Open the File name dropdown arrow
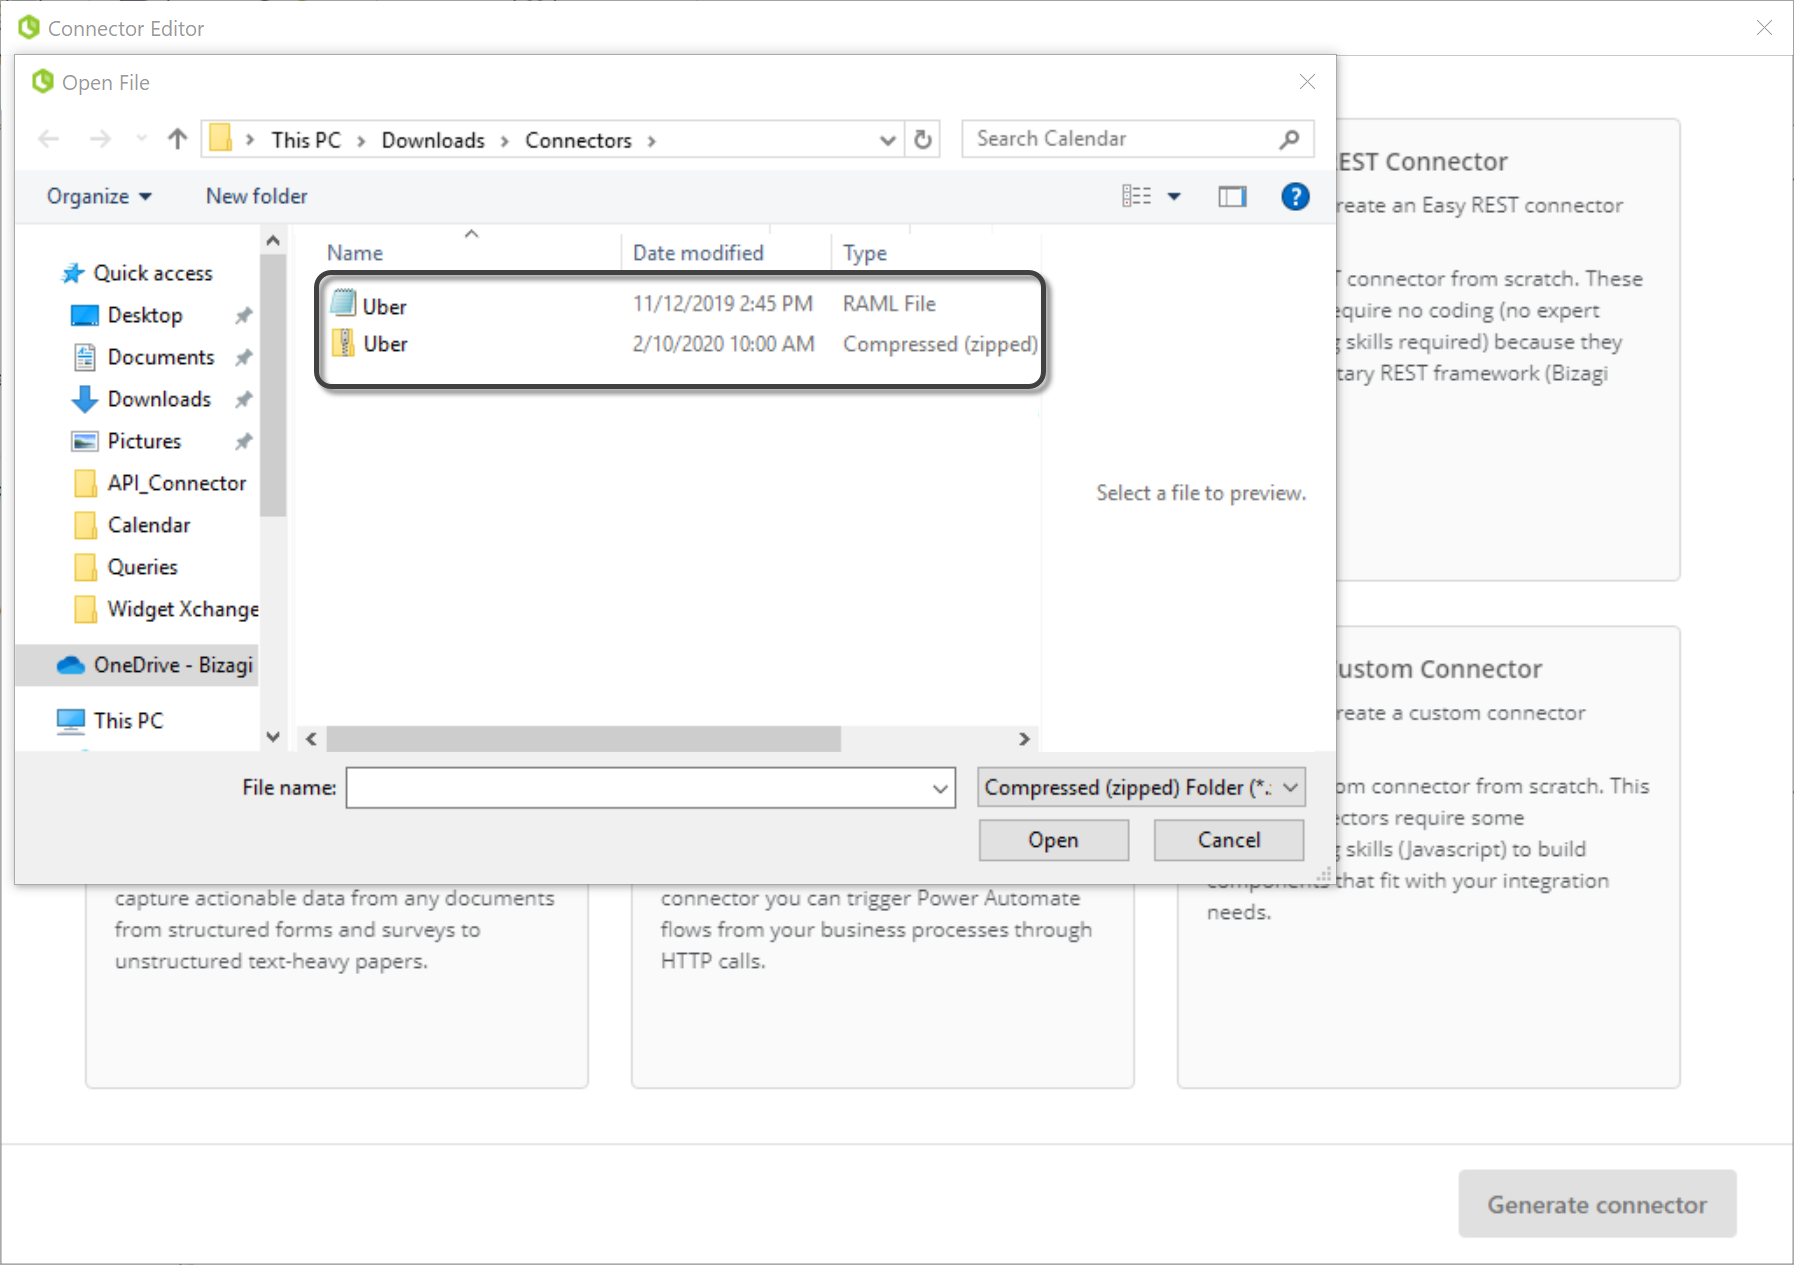This screenshot has height=1265, width=1794. click(x=940, y=788)
